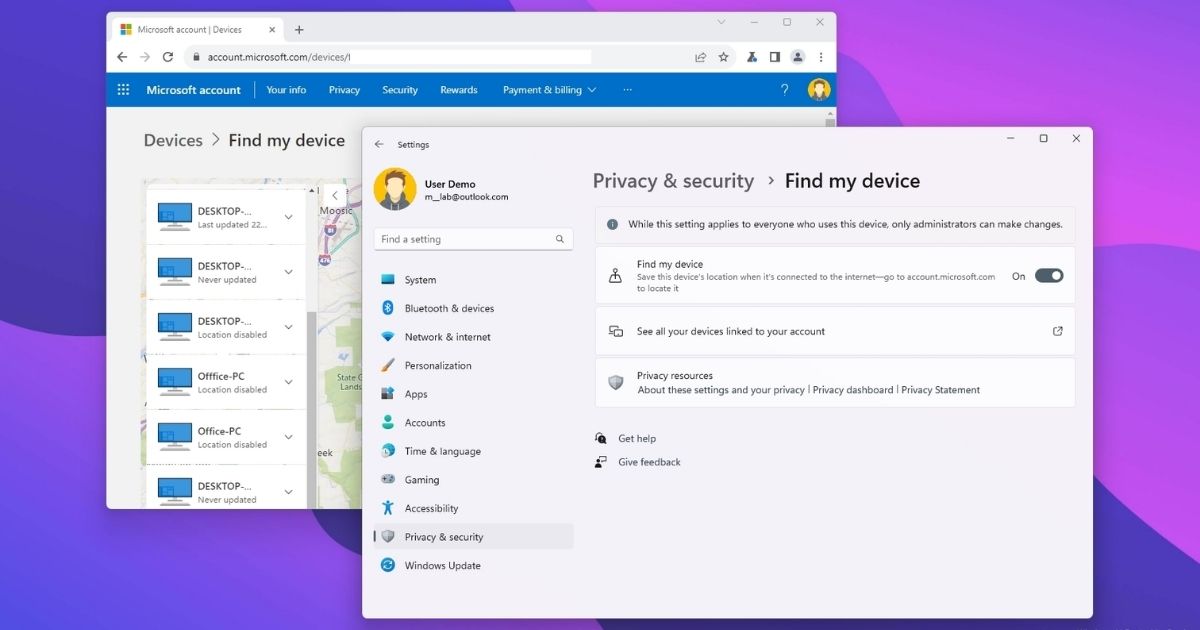Click the Settings back arrow
The width and height of the screenshot is (1200, 630).
(x=379, y=144)
